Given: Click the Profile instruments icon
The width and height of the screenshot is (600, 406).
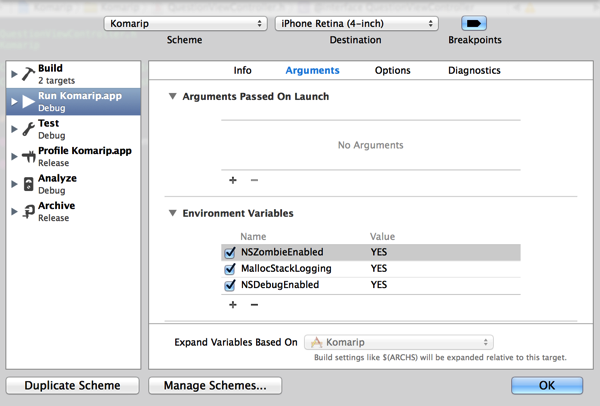Looking at the screenshot, I should tap(28, 157).
